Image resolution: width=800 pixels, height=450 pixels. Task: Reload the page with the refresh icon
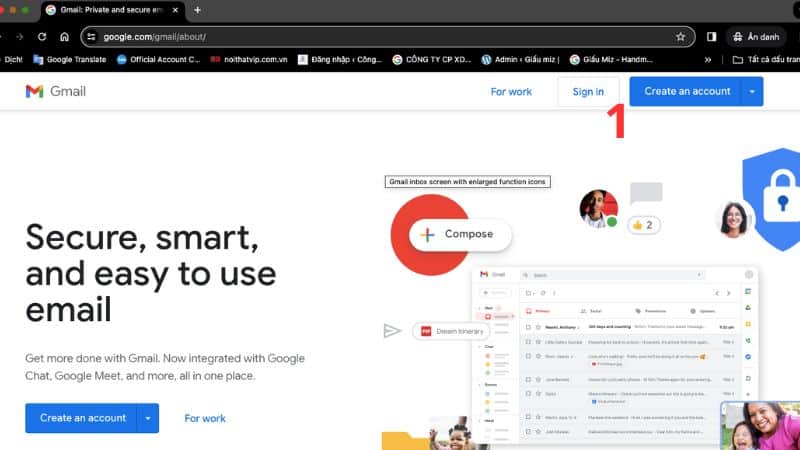tap(42, 37)
